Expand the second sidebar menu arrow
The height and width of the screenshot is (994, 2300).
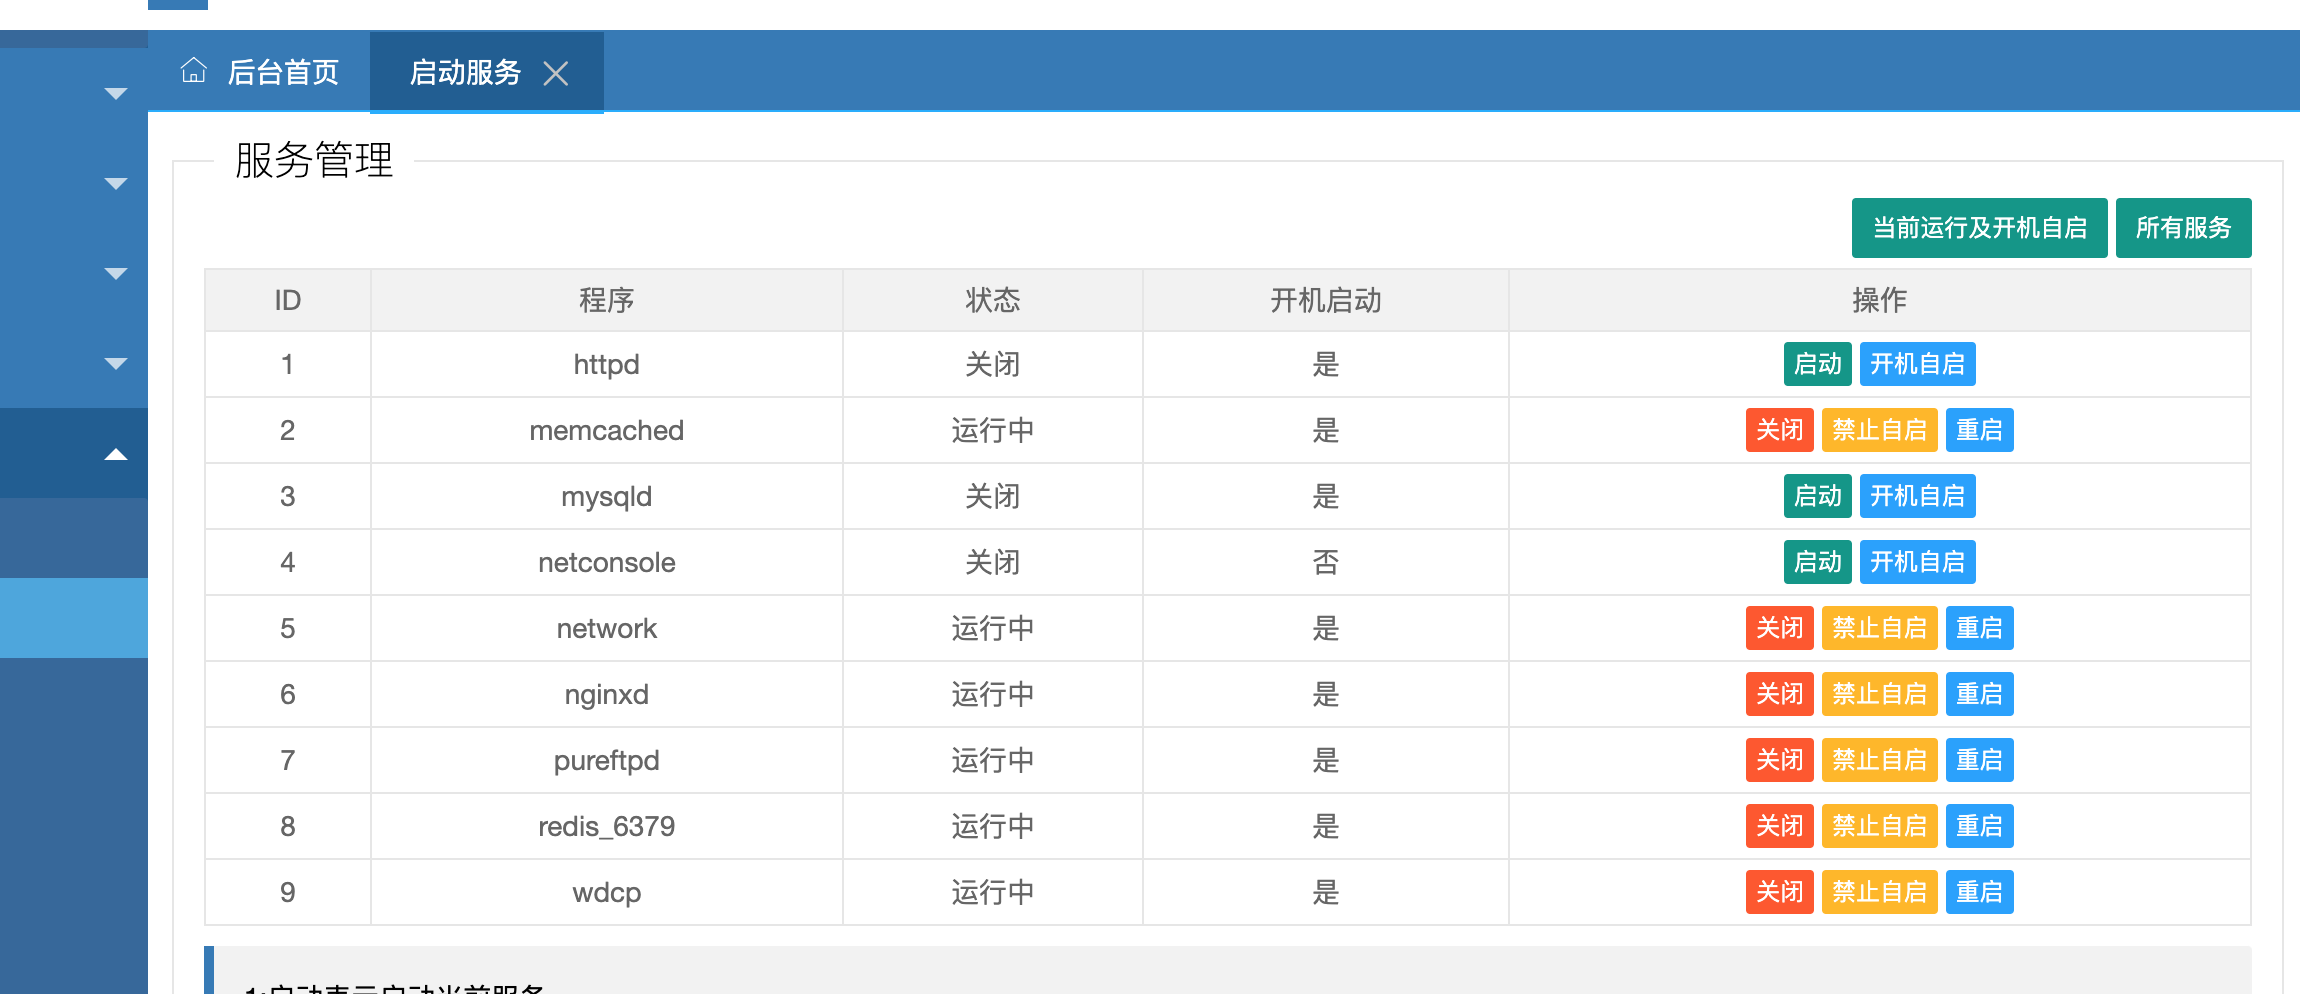click(x=116, y=184)
